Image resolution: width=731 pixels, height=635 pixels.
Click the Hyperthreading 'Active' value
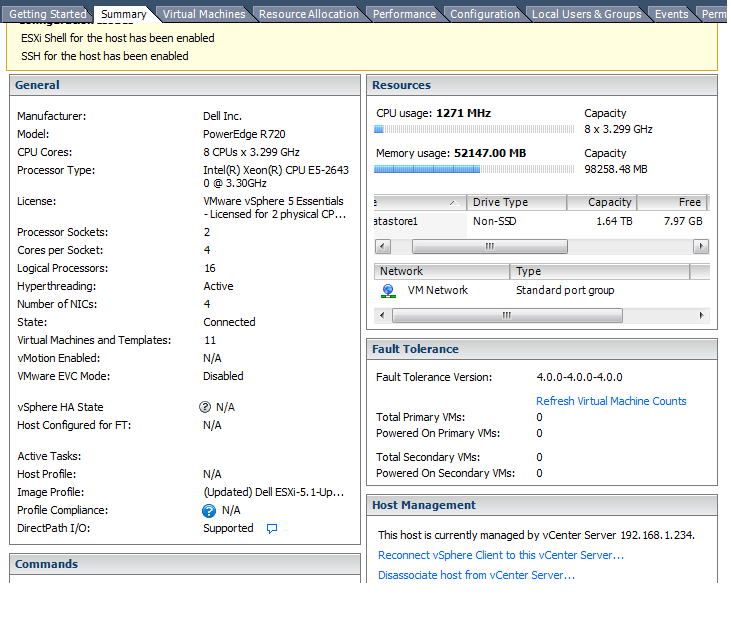tap(218, 286)
